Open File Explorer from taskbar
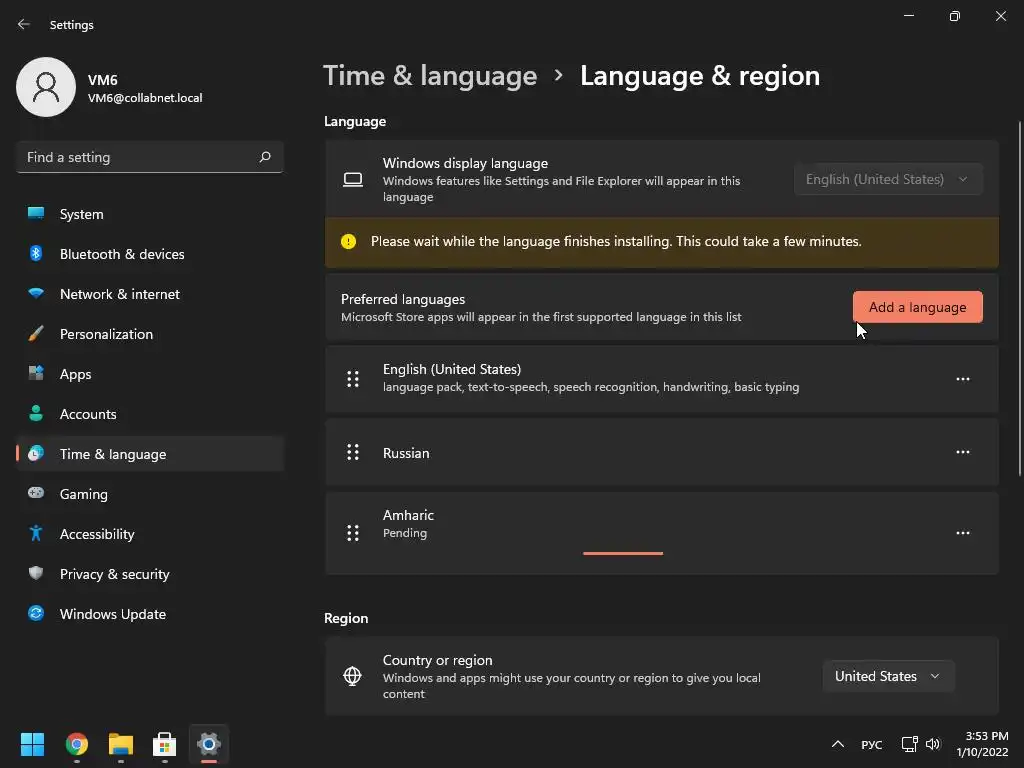This screenshot has height=768, width=1024. pos(121,744)
